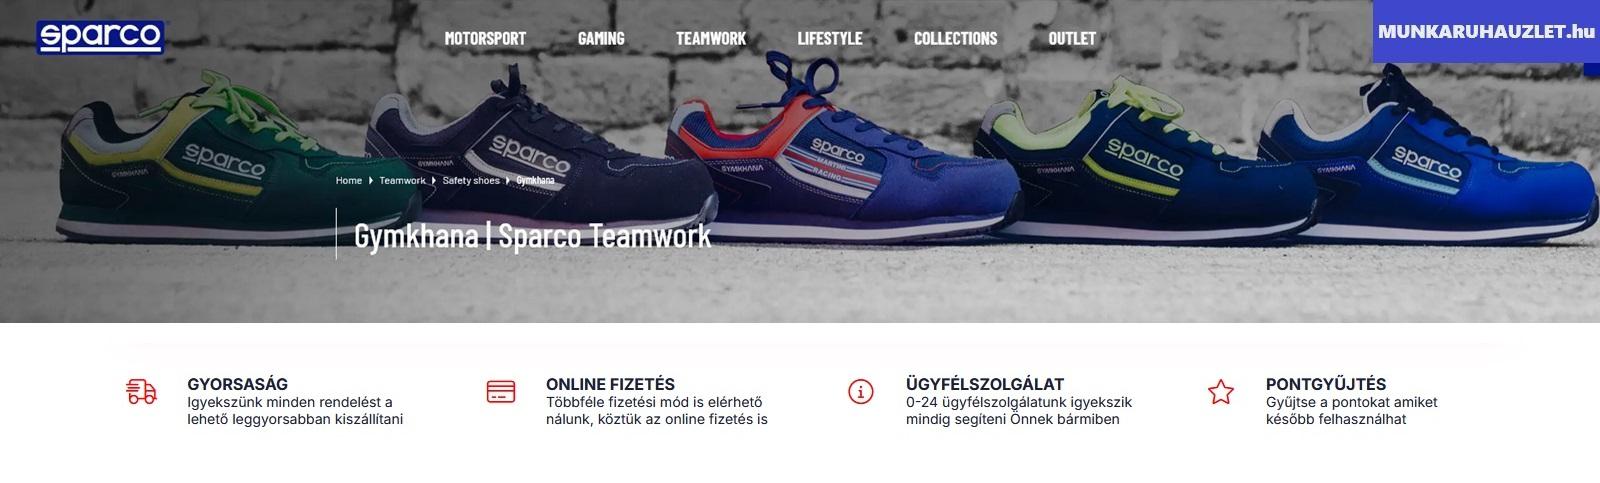Click the GYORSASÁG heading
The image size is (1600, 483).
point(238,384)
